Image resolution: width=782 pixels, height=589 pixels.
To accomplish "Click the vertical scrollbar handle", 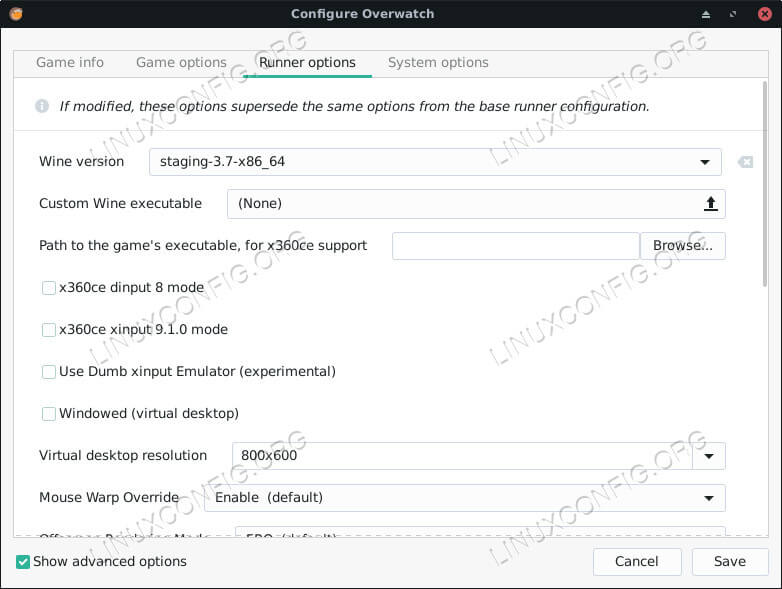I will click(x=765, y=184).
